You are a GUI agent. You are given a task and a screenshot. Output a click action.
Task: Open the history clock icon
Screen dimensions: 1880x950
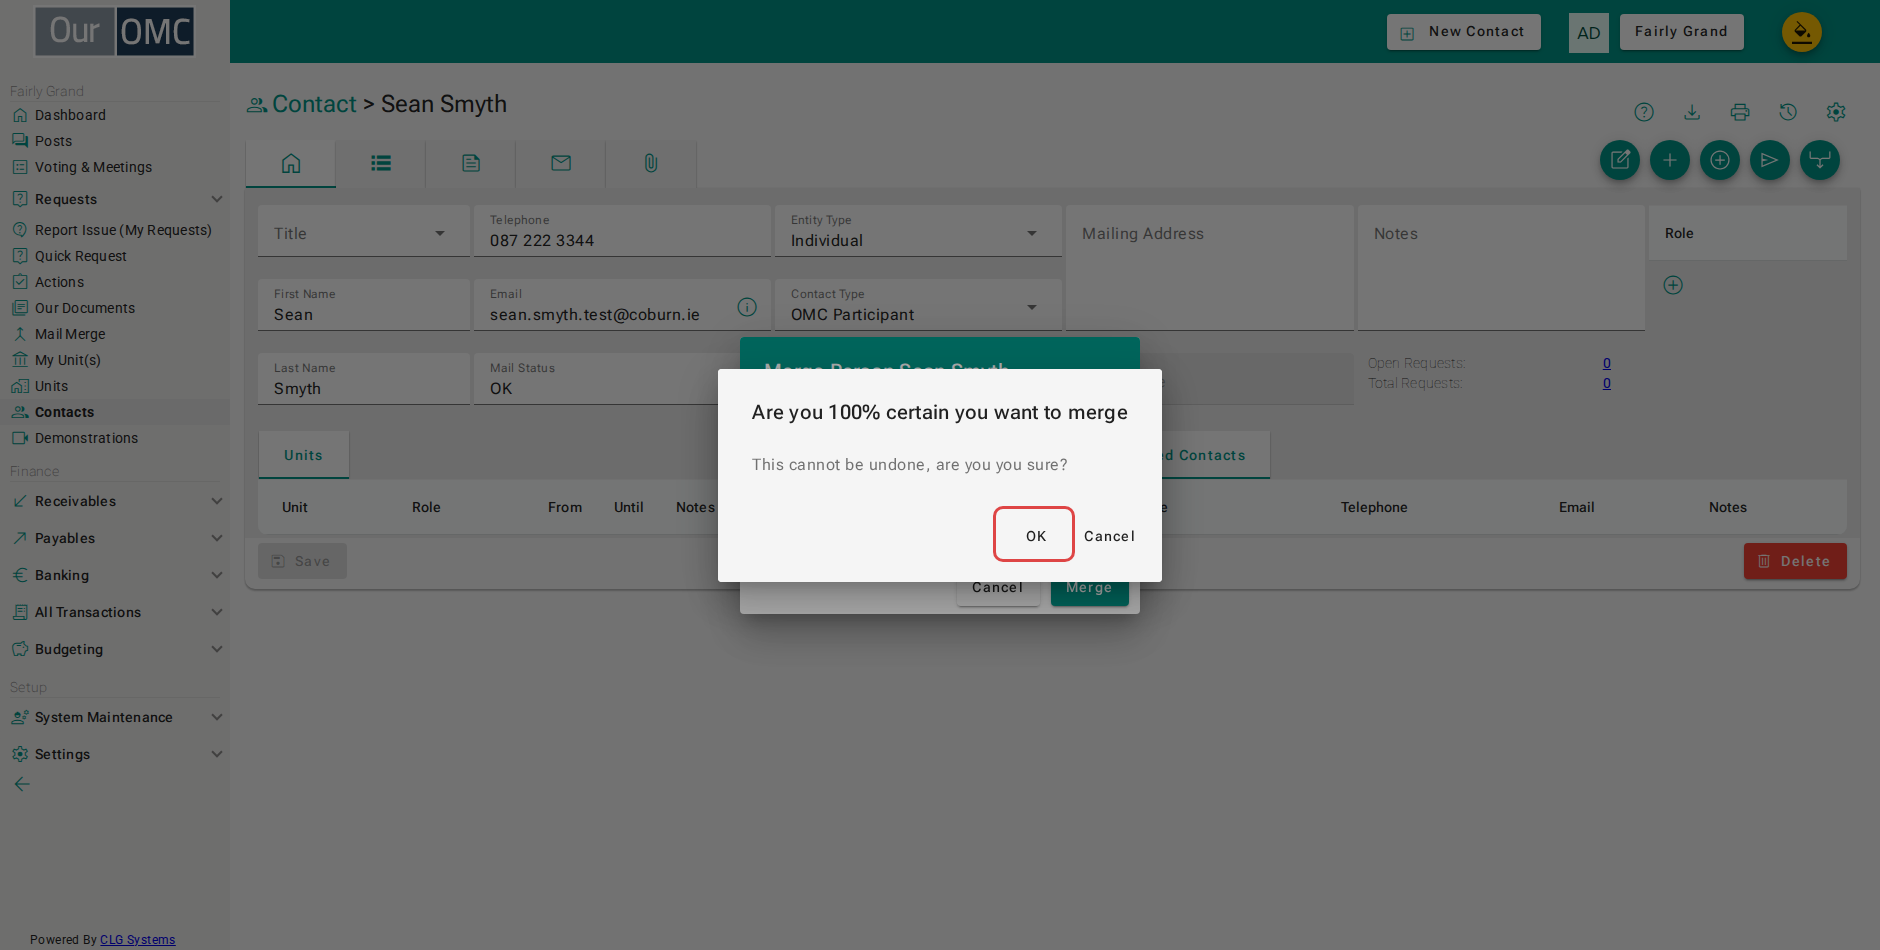point(1788,112)
